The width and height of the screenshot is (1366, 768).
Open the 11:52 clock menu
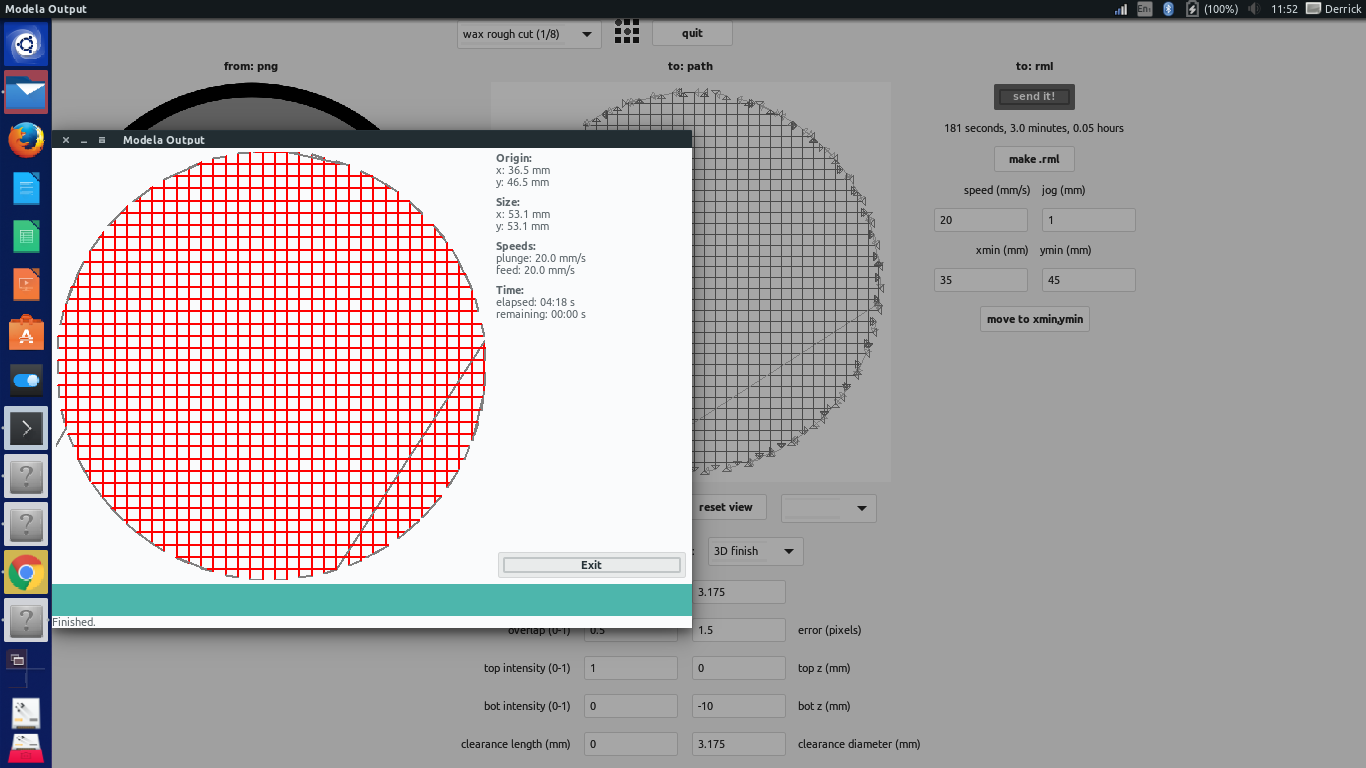click(x=1285, y=9)
